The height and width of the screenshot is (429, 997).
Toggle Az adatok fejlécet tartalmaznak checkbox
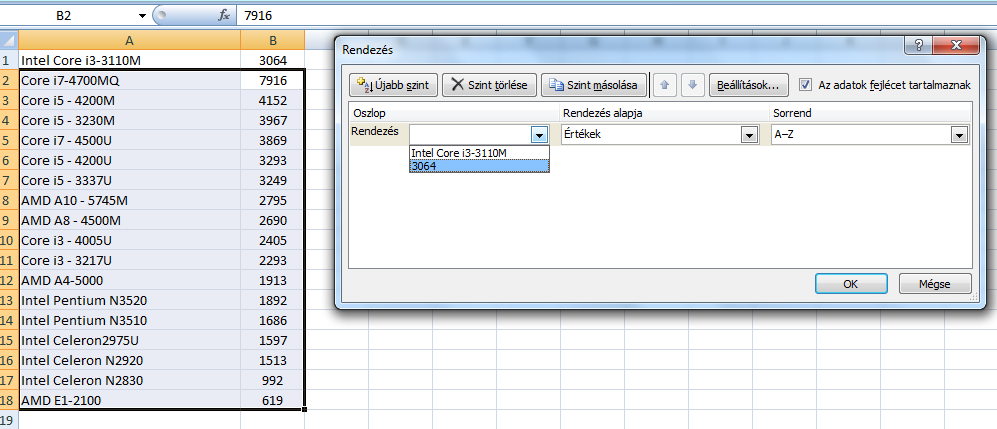(x=806, y=85)
